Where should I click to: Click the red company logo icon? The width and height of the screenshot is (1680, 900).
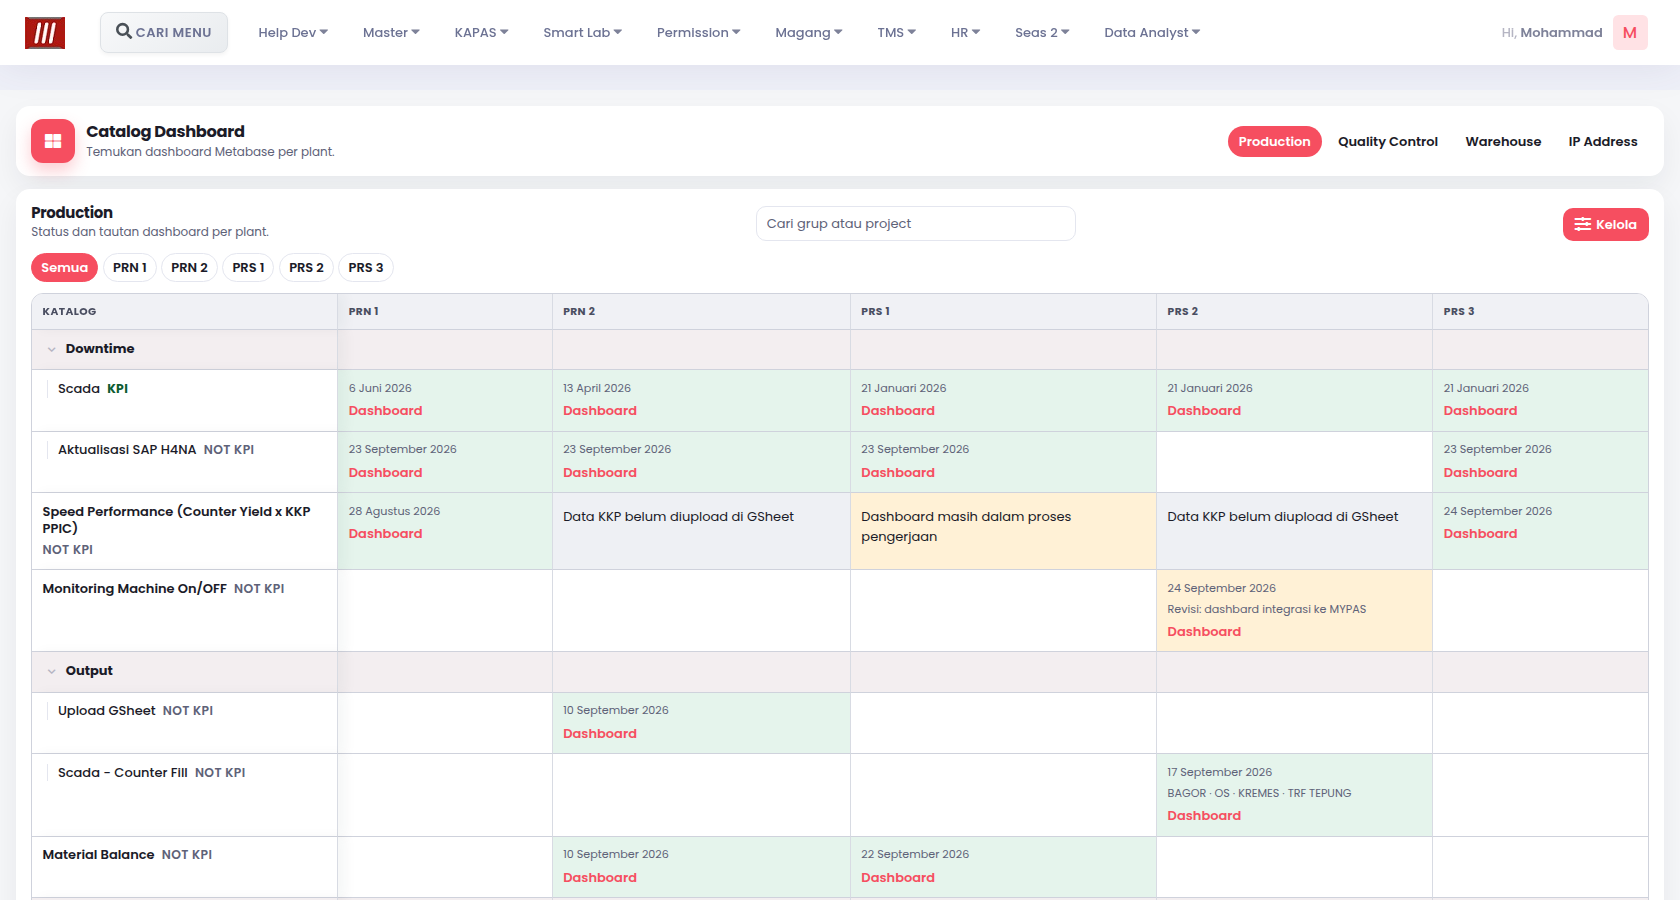[x=45, y=33]
